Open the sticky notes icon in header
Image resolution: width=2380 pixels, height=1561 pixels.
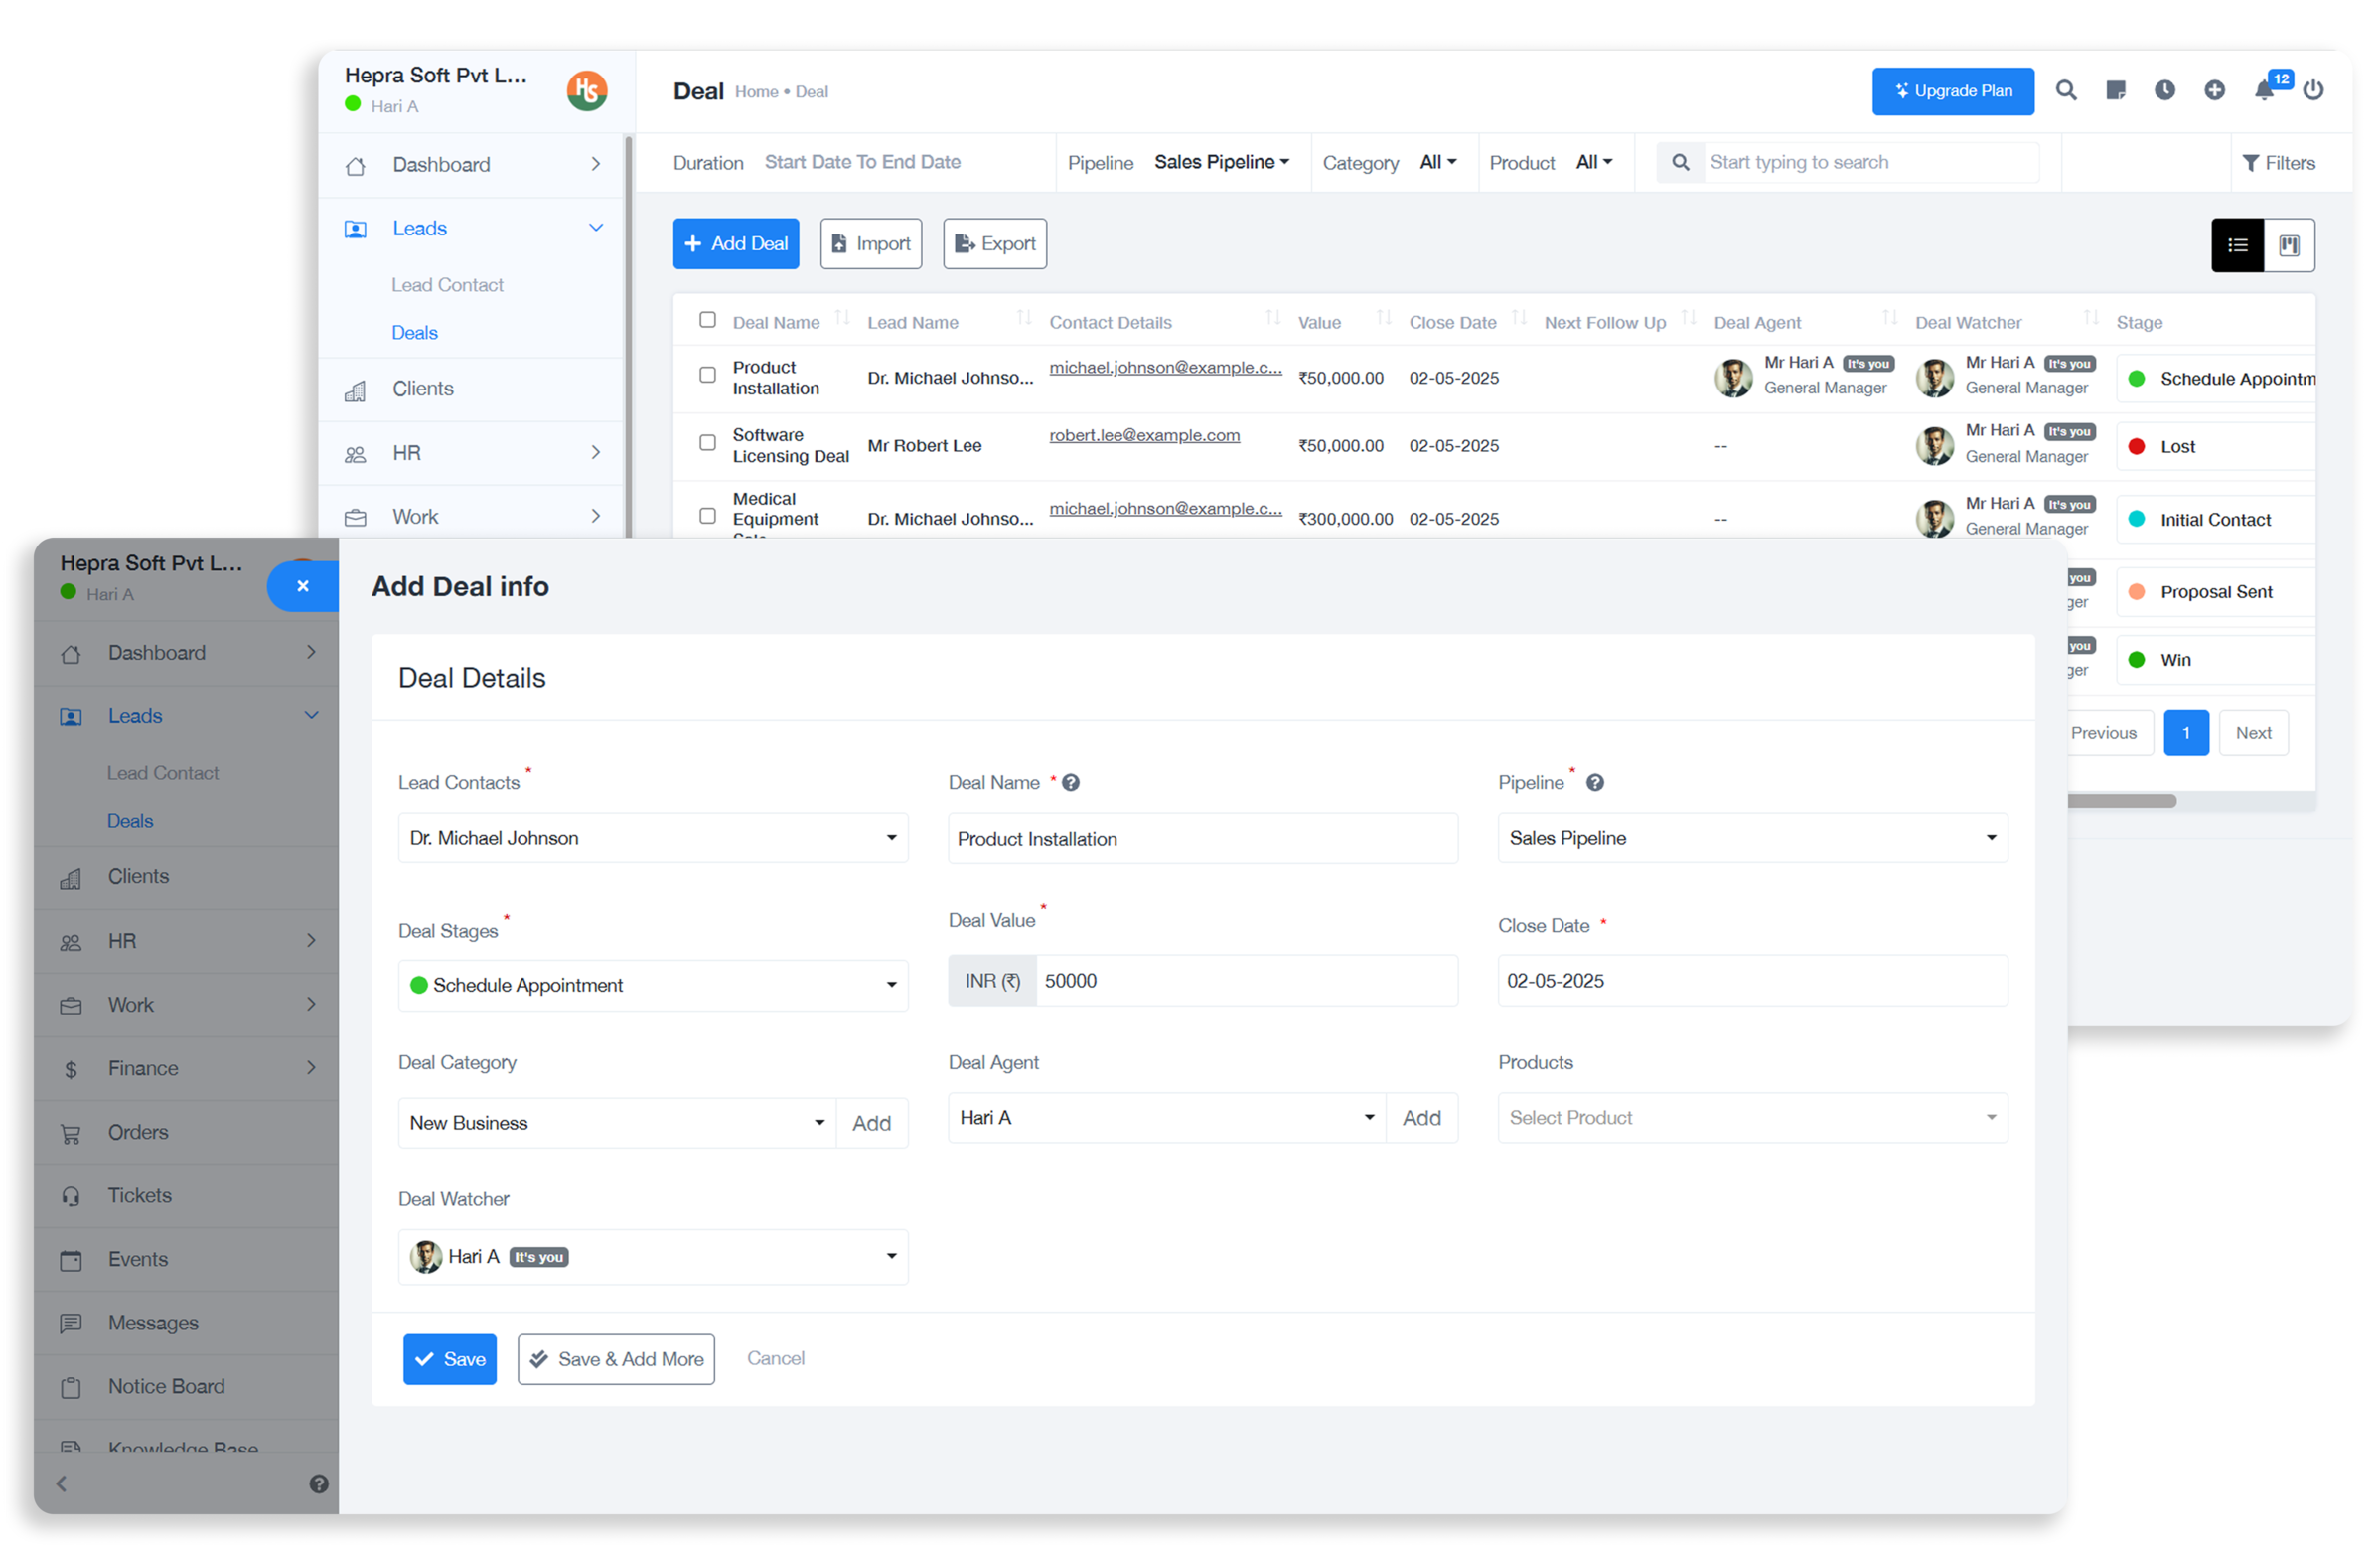click(x=2116, y=91)
